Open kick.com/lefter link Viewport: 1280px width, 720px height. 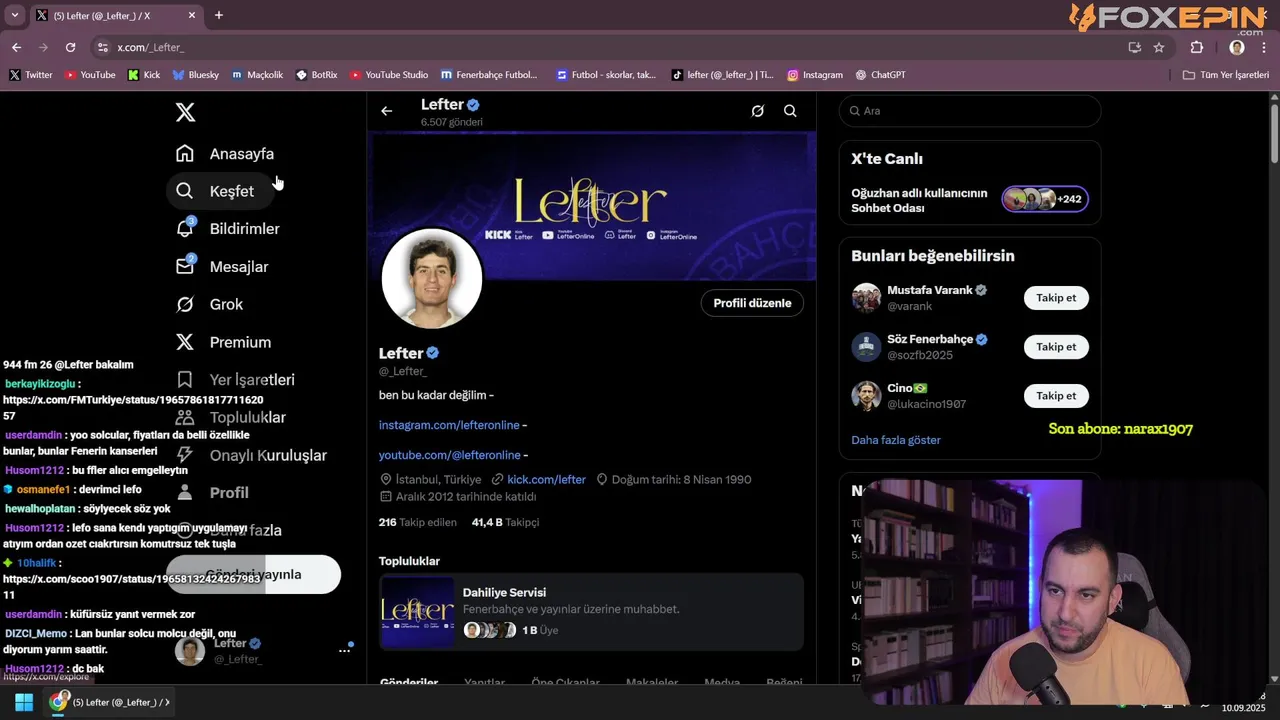click(546, 480)
